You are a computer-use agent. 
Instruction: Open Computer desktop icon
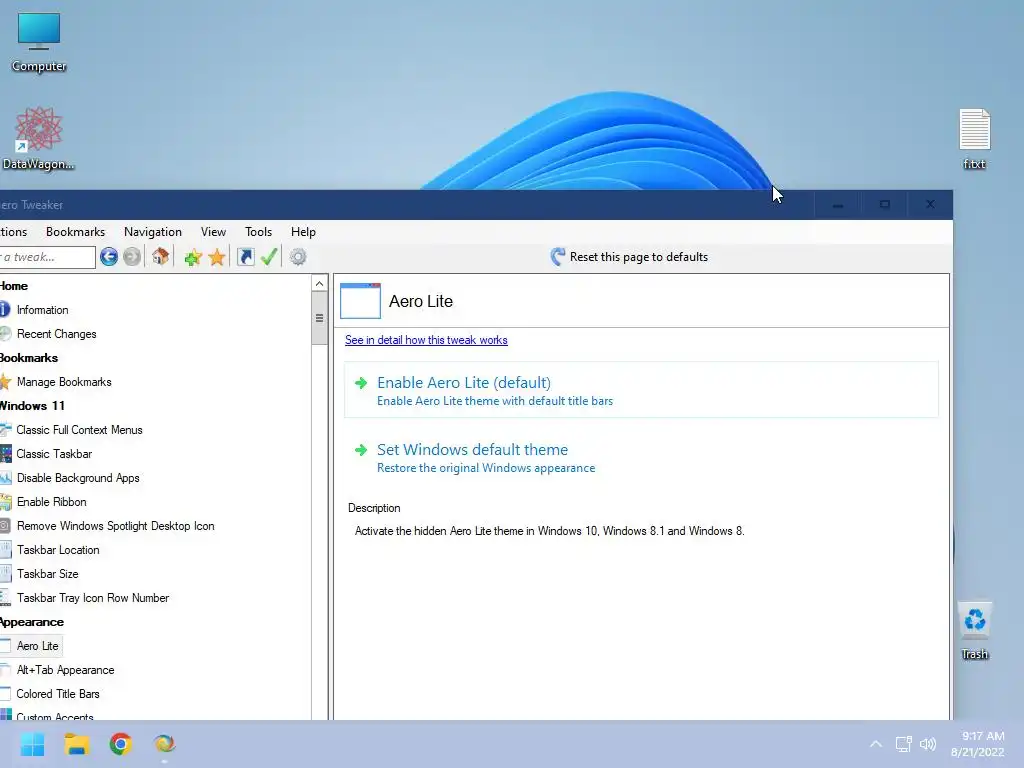39,42
